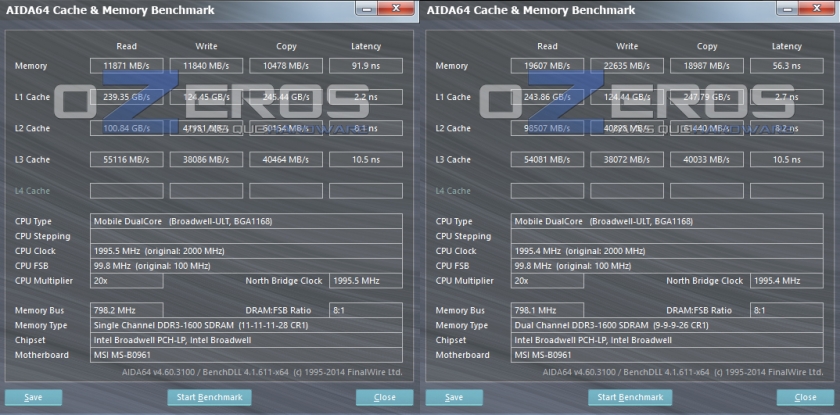Click L2 Cache Read value 100.84 GB/s
840x415 pixels.
pos(126,128)
